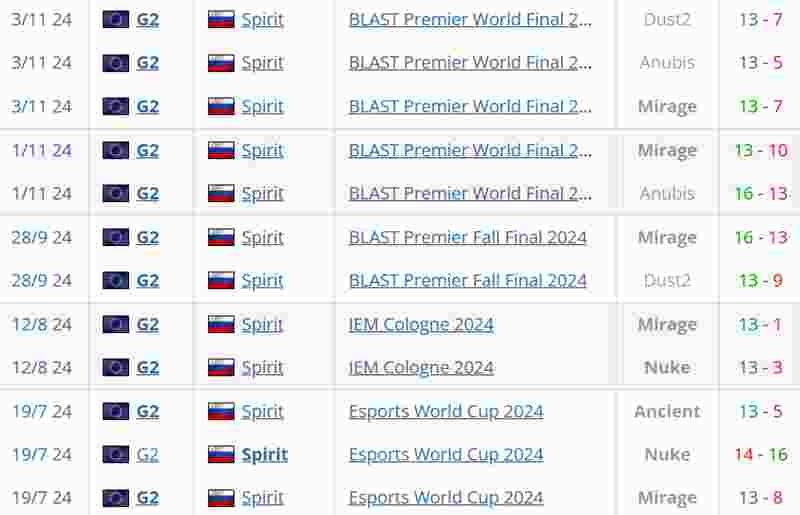Click the Spirit Russian flag icon in the Anubis 13-5 row
Viewport: 800px width, 515px height.
point(221,63)
